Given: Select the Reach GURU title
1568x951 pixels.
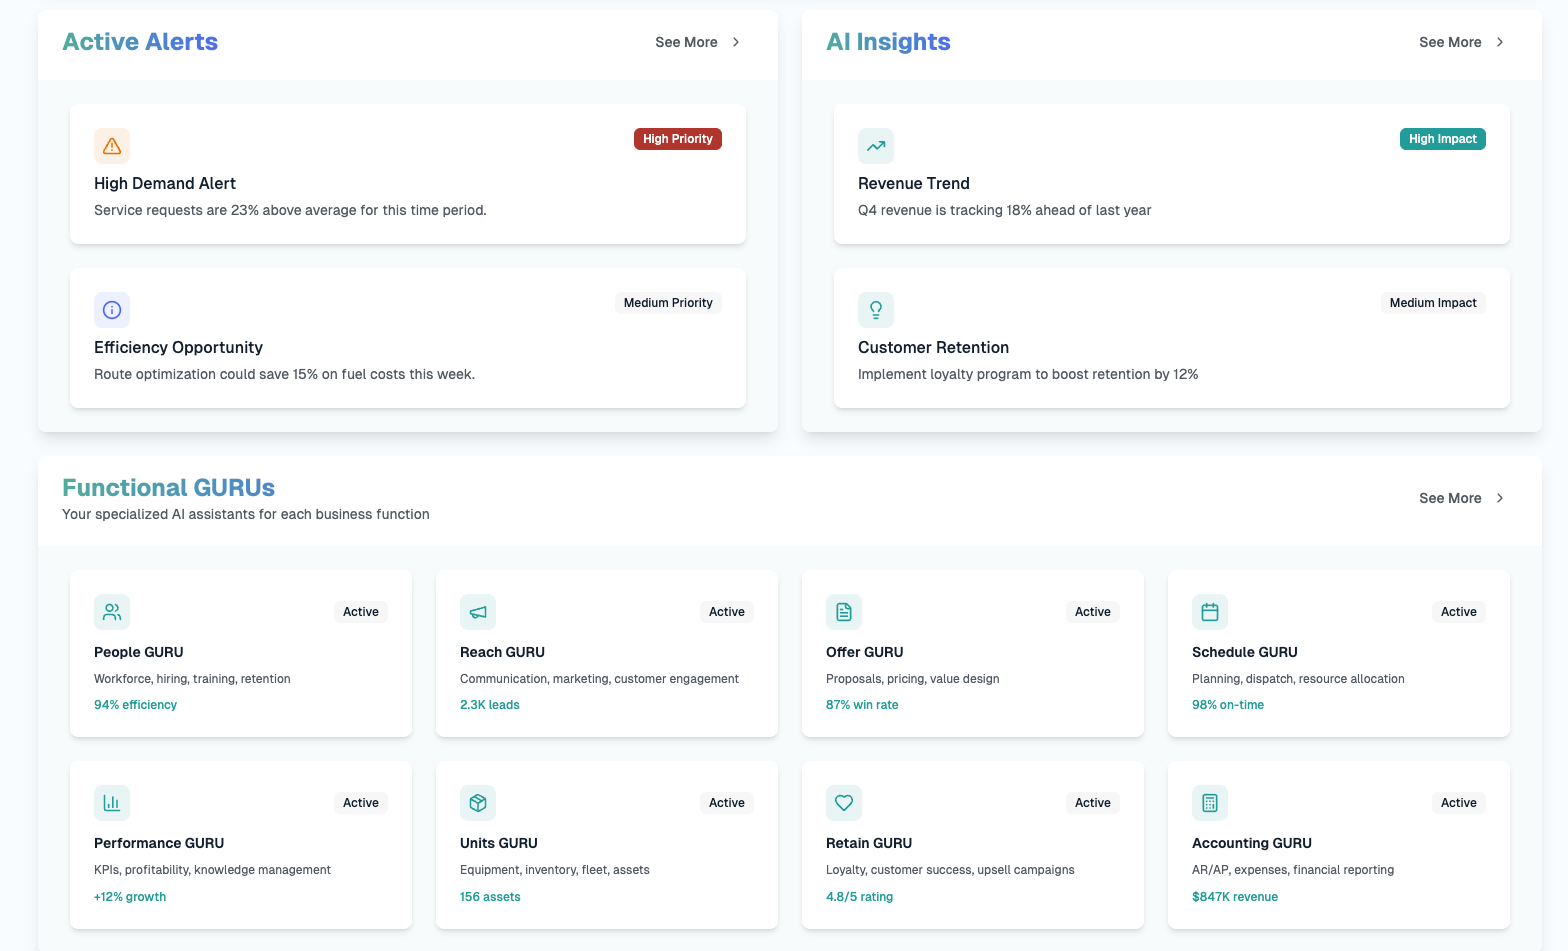Looking at the screenshot, I should [x=502, y=652].
